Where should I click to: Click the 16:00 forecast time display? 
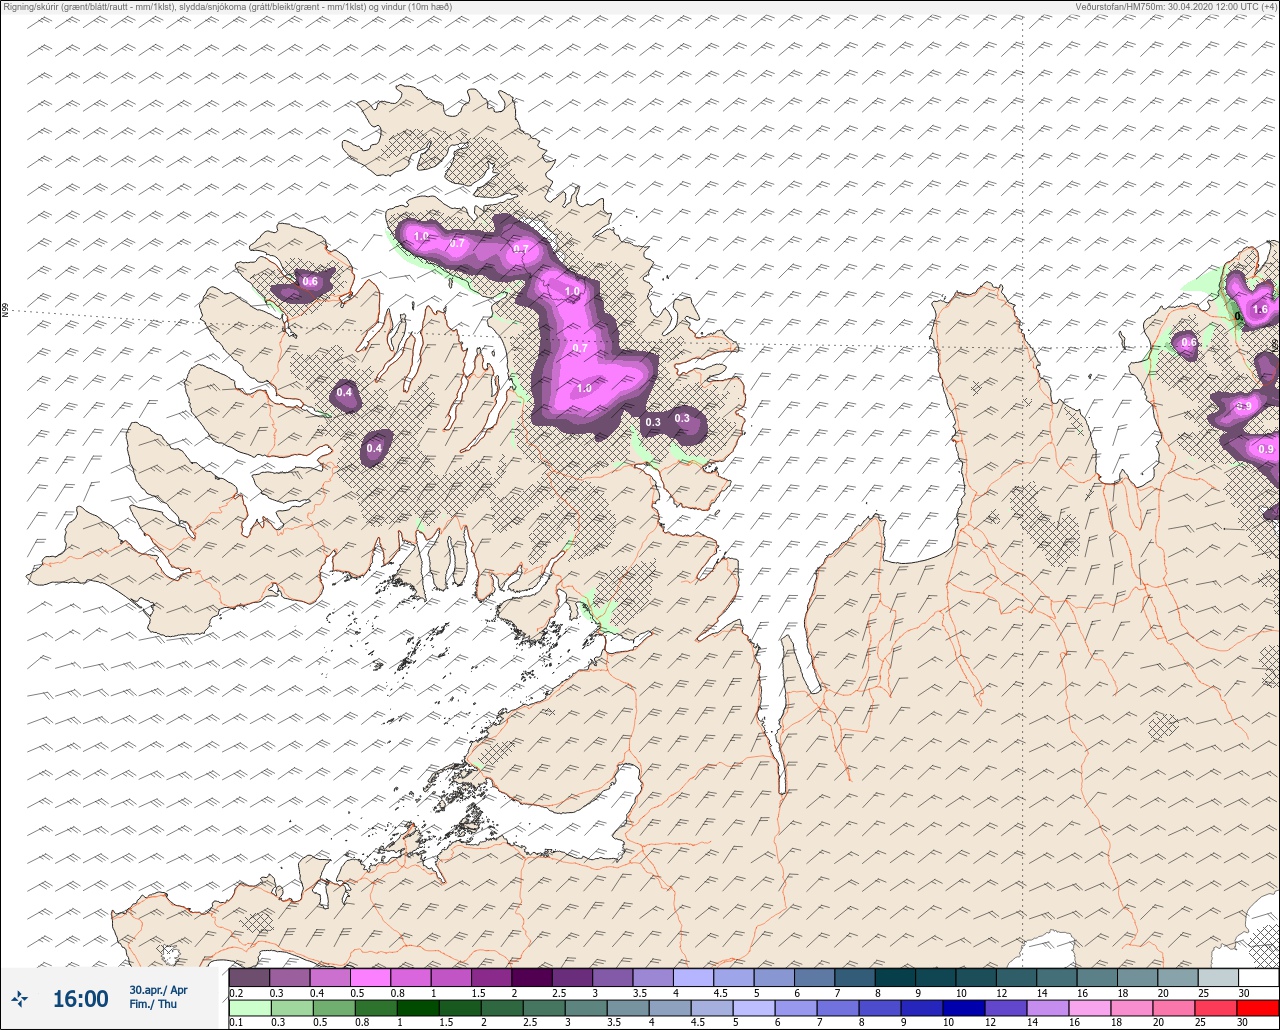[x=80, y=998]
